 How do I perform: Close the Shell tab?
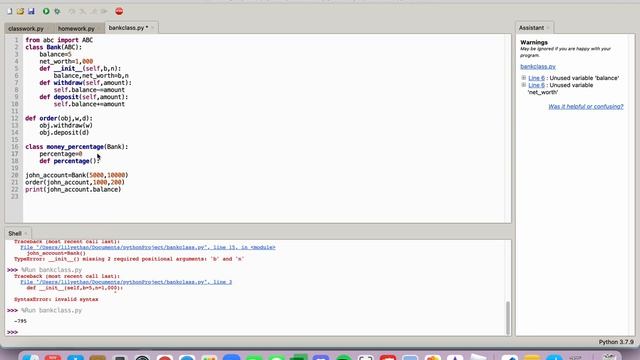pyautogui.click(x=26, y=233)
